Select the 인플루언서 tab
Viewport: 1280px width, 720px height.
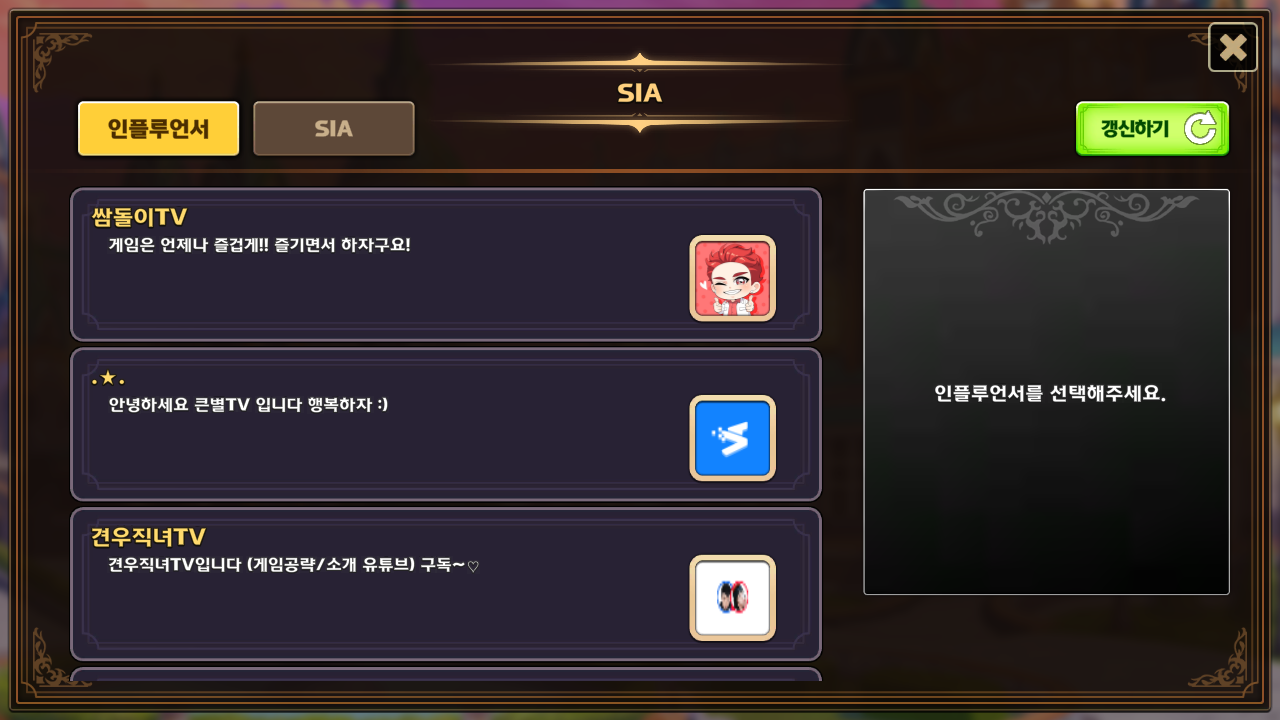tap(159, 129)
